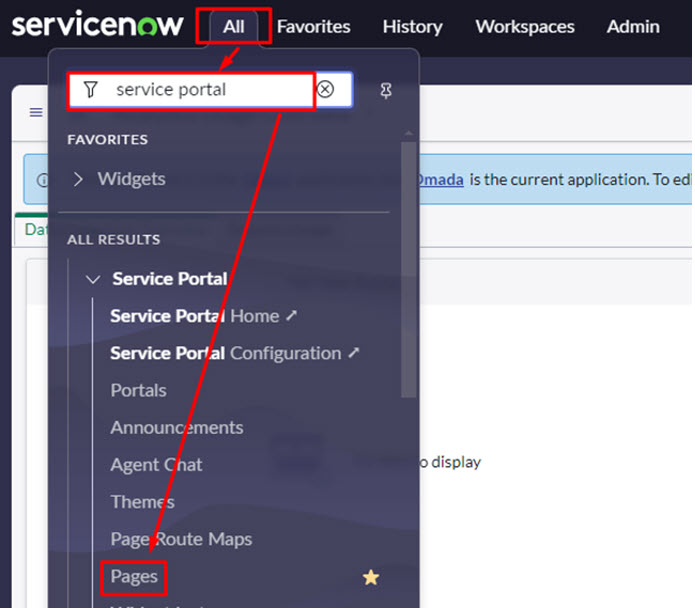Click scroll-up arrow of menu scrollbar
This screenshot has height=609, width=695.
tap(409, 133)
